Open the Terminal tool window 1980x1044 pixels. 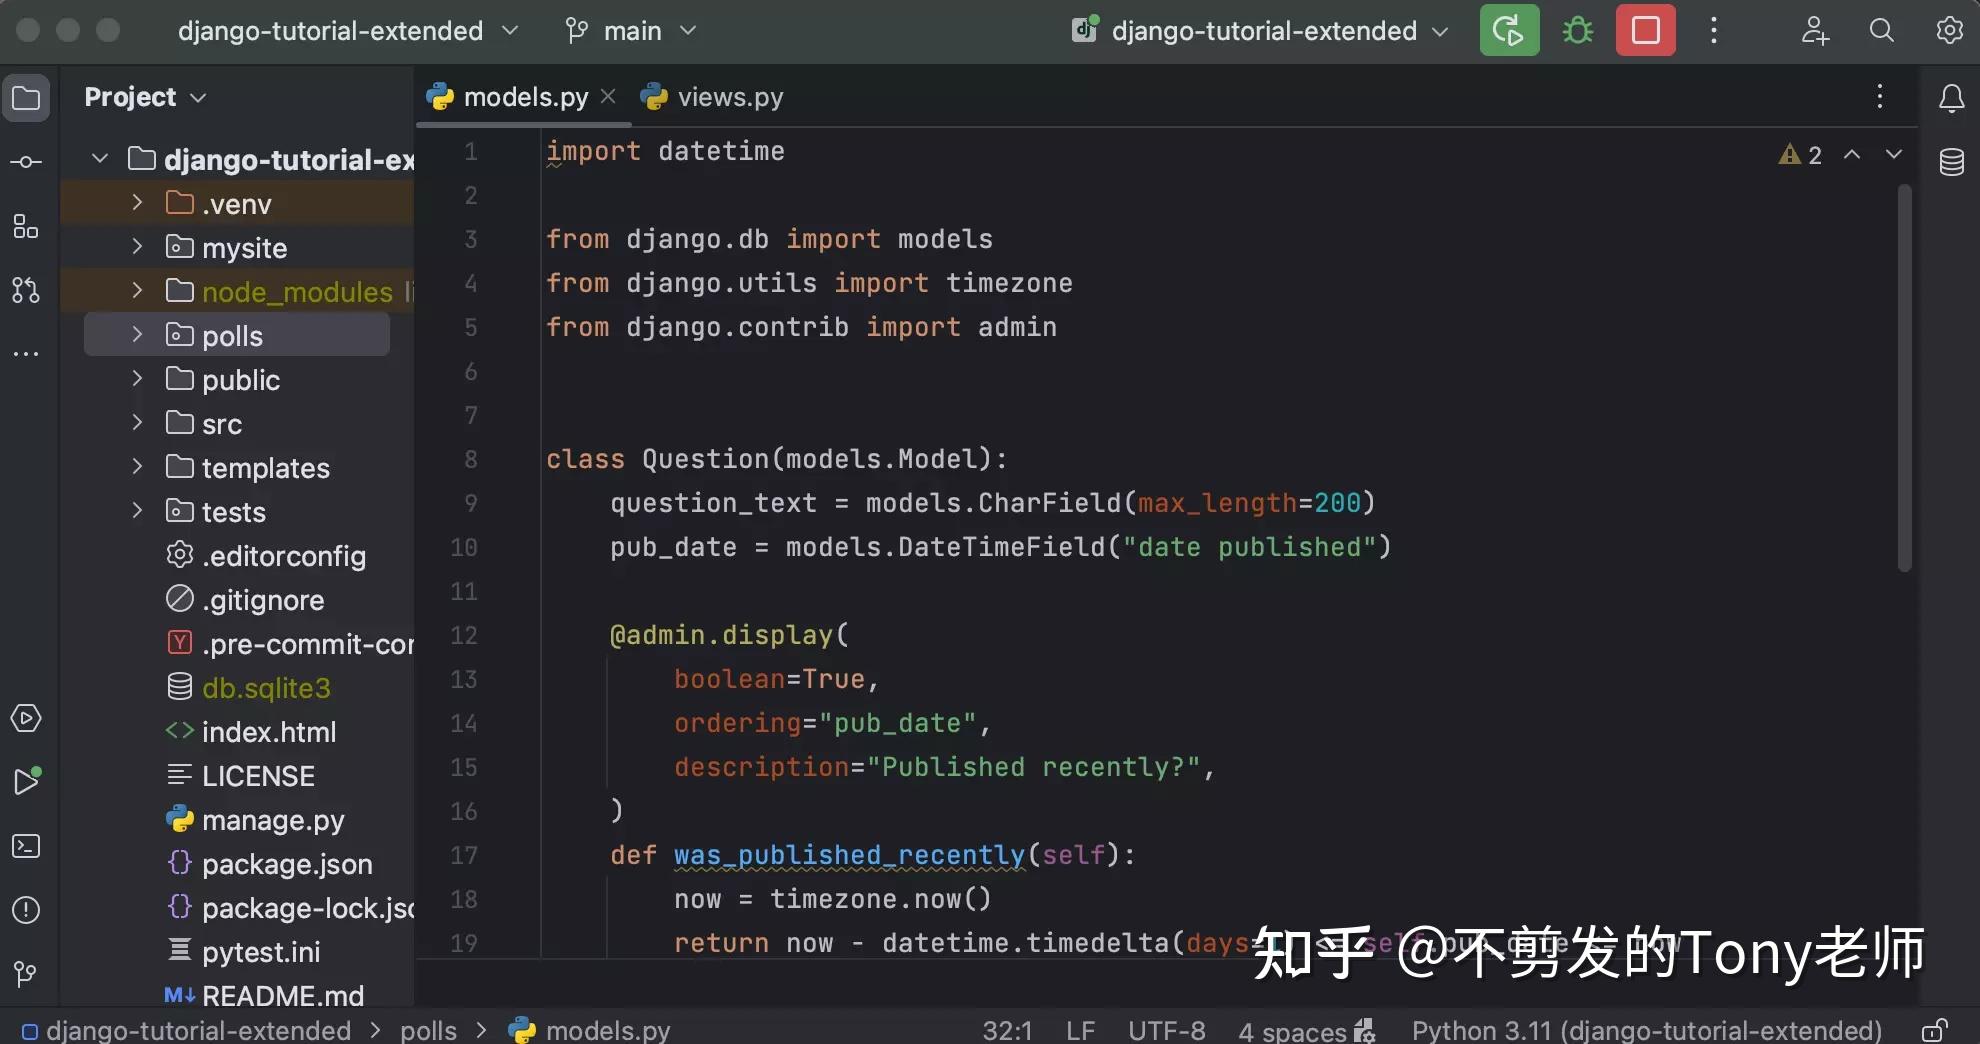point(25,846)
